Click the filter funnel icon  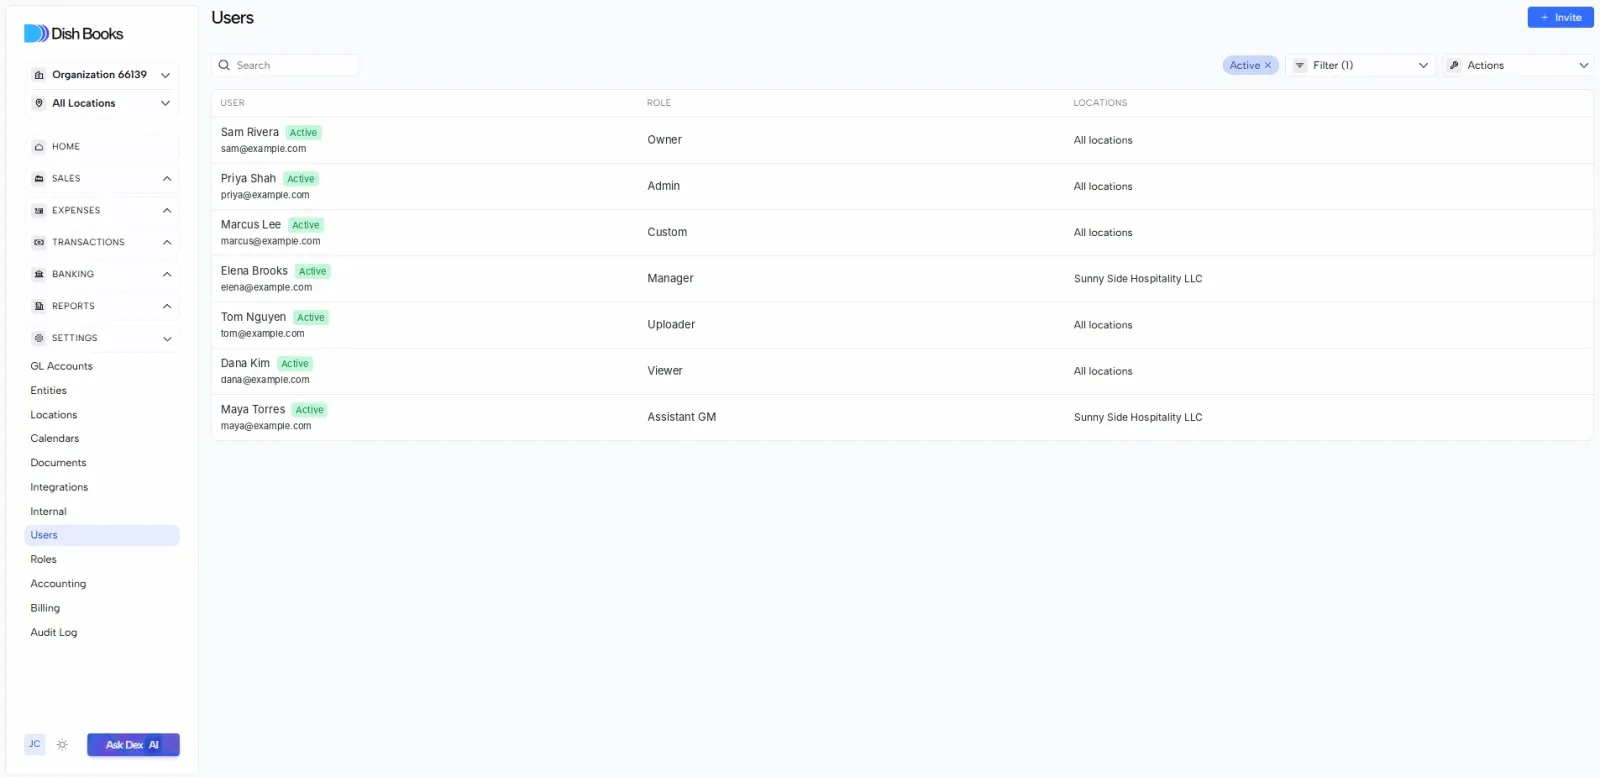(1300, 65)
